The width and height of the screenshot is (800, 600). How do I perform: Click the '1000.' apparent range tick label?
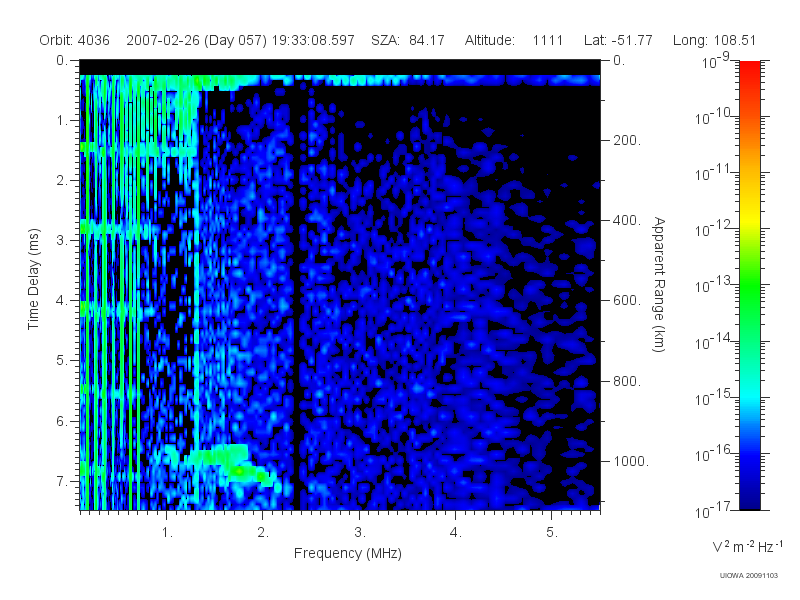631,461
